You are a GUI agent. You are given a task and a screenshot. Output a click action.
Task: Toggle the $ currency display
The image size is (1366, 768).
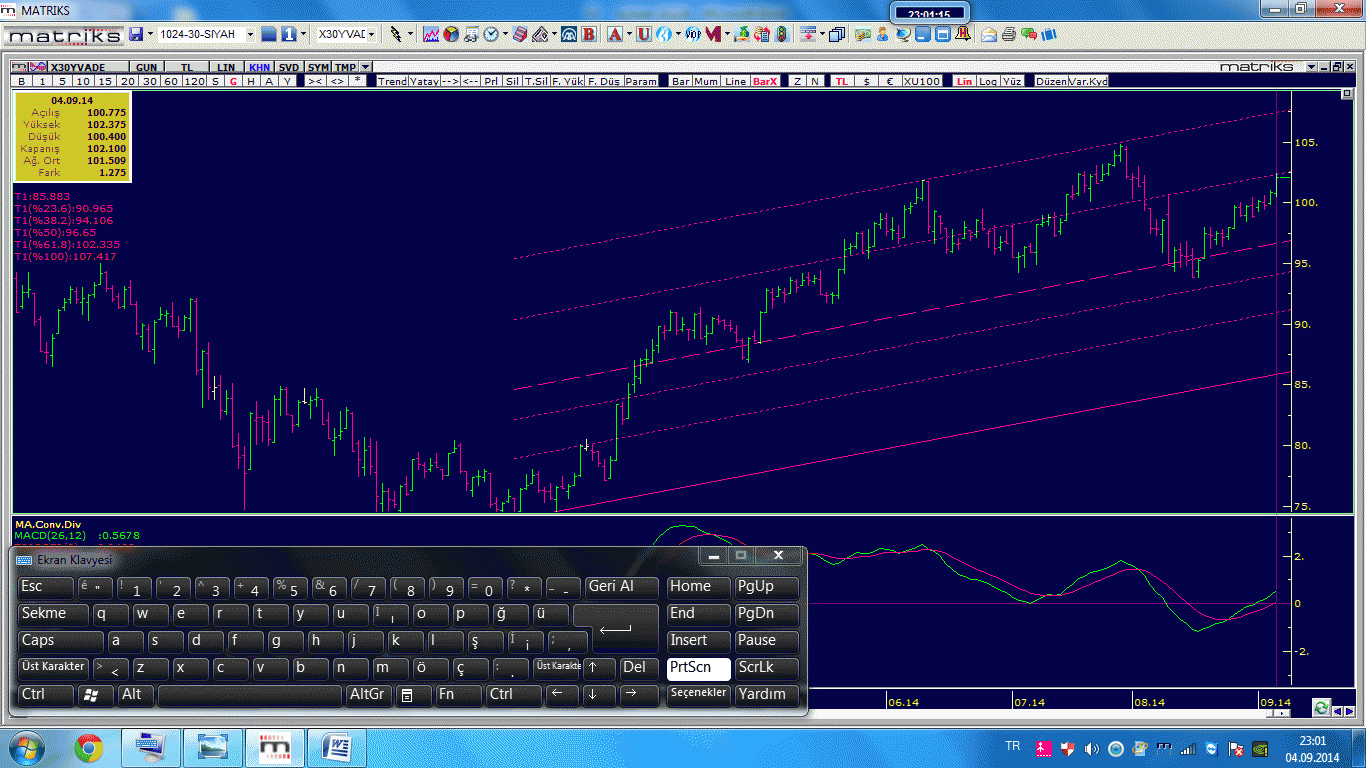866,81
